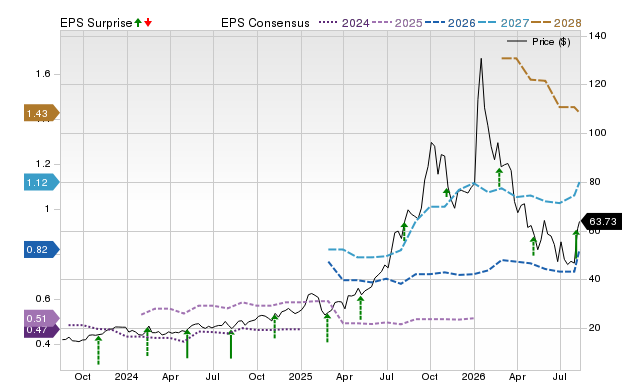Select the dark blue 0.82 value tag
Screen dimensions: 640x382
[42, 249]
